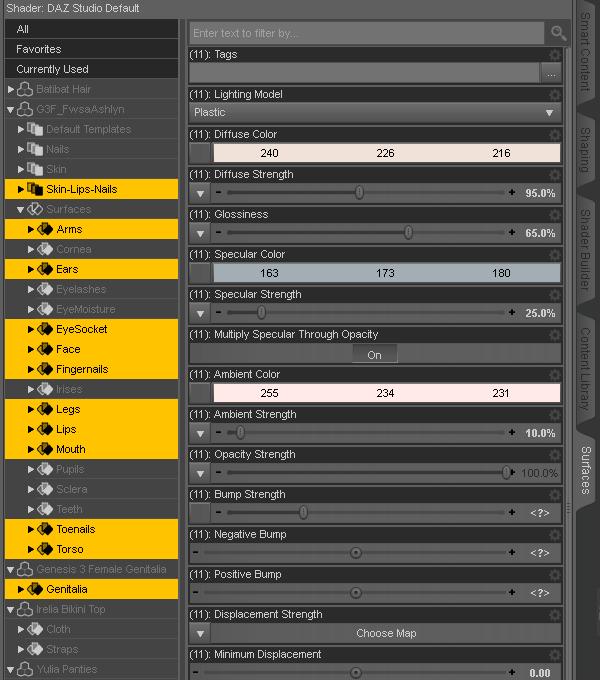Click the Skin-Lips-Nails template icon

pos(35,189)
